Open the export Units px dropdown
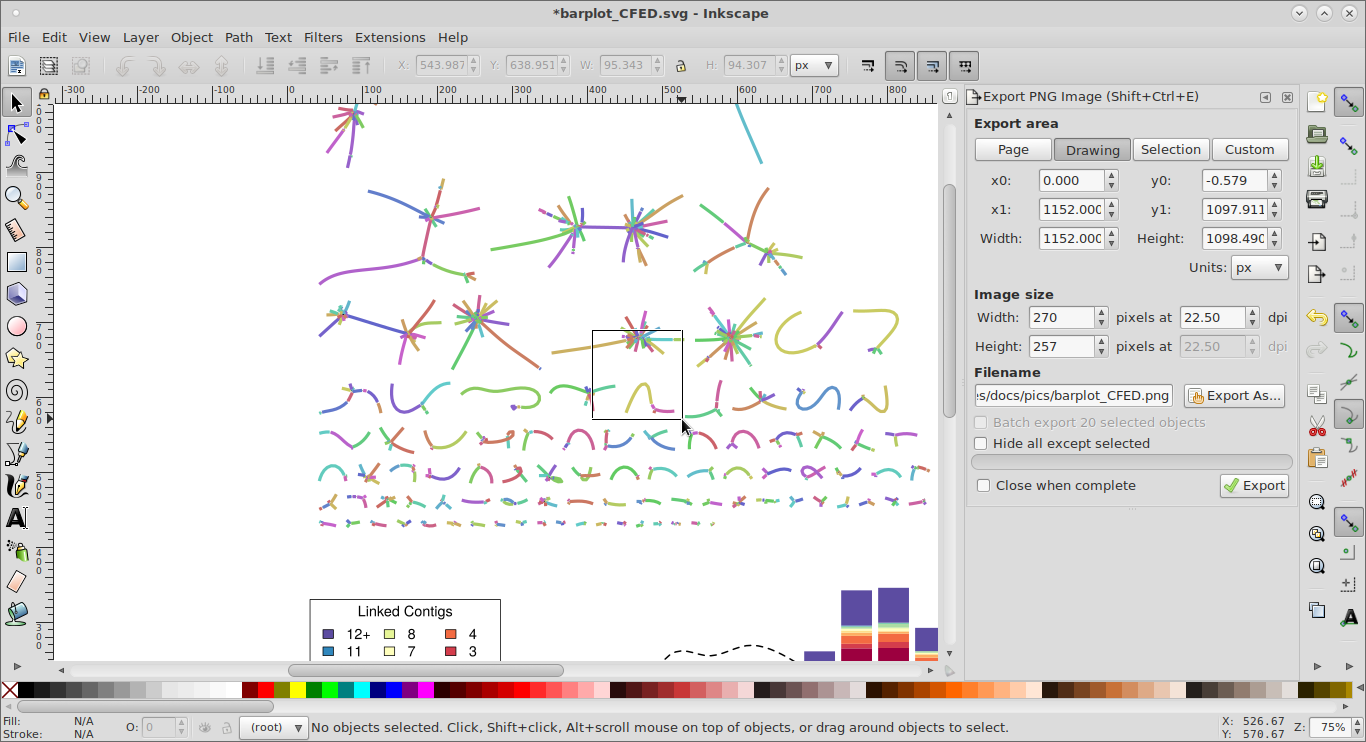1366x742 pixels. (x=1259, y=269)
